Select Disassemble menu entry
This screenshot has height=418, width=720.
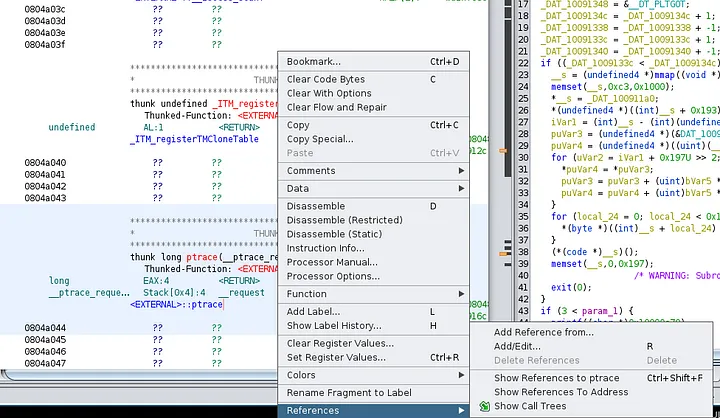click(x=373, y=206)
